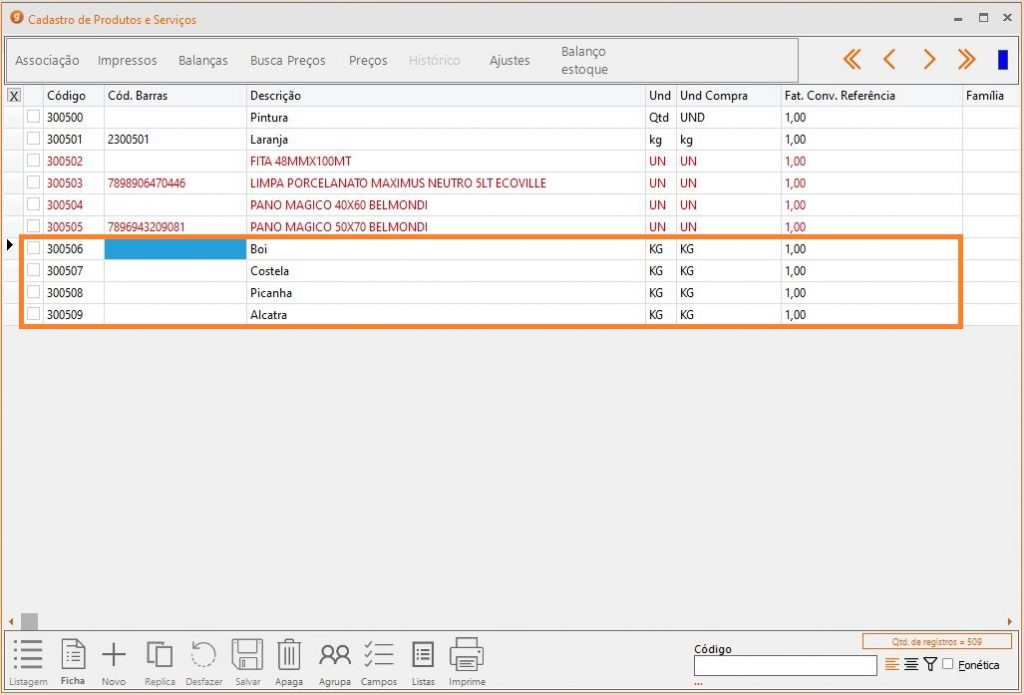This screenshot has height=695, width=1024.
Task: Open the Balanças menu
Action: 203,61
